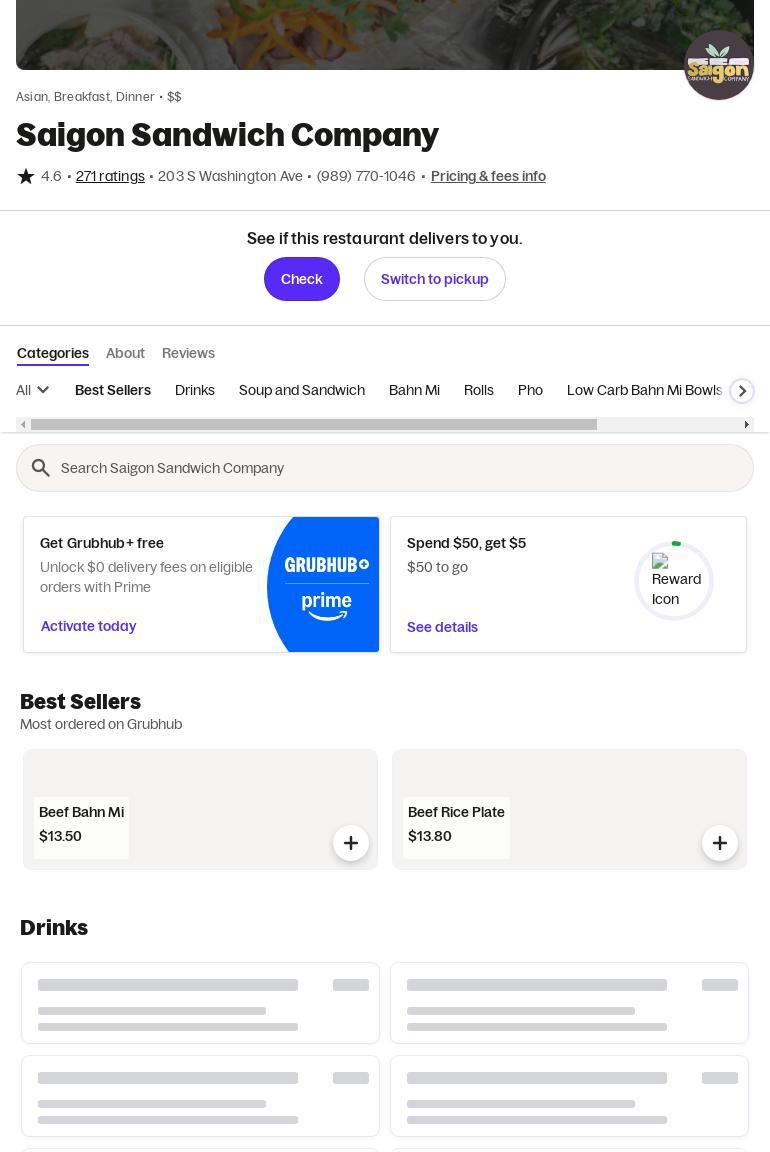Add Beef Rice Plate with plus icon

tap(719, 843)
